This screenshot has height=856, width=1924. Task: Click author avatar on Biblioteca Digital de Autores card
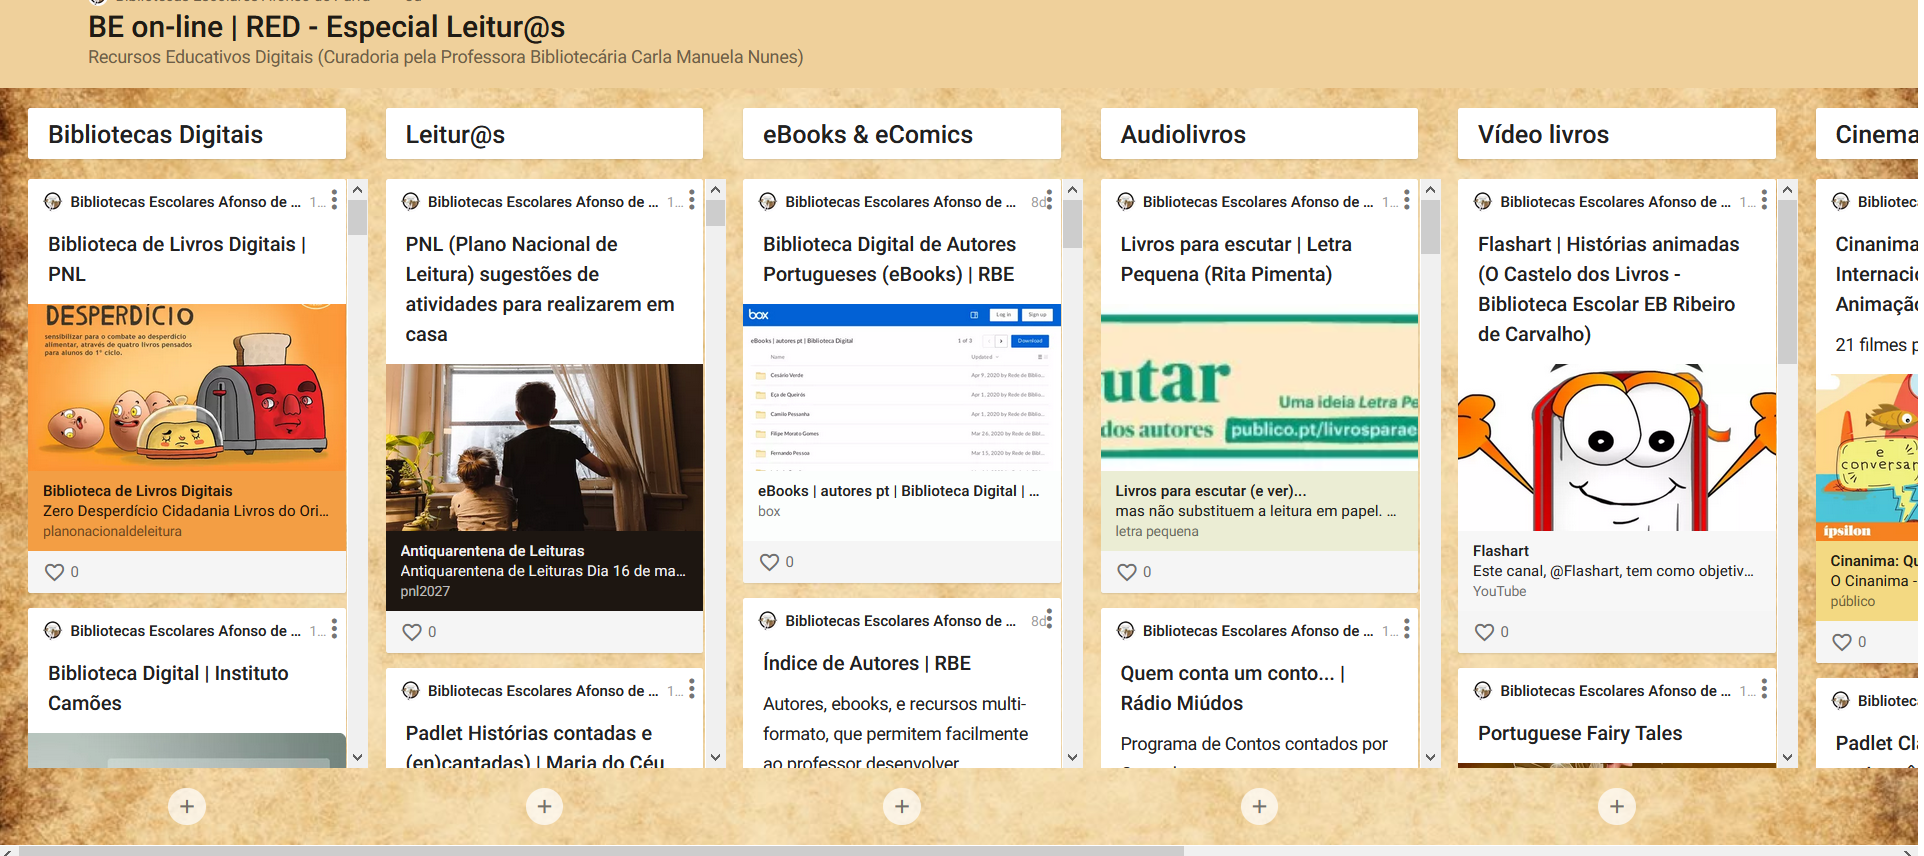768,201
